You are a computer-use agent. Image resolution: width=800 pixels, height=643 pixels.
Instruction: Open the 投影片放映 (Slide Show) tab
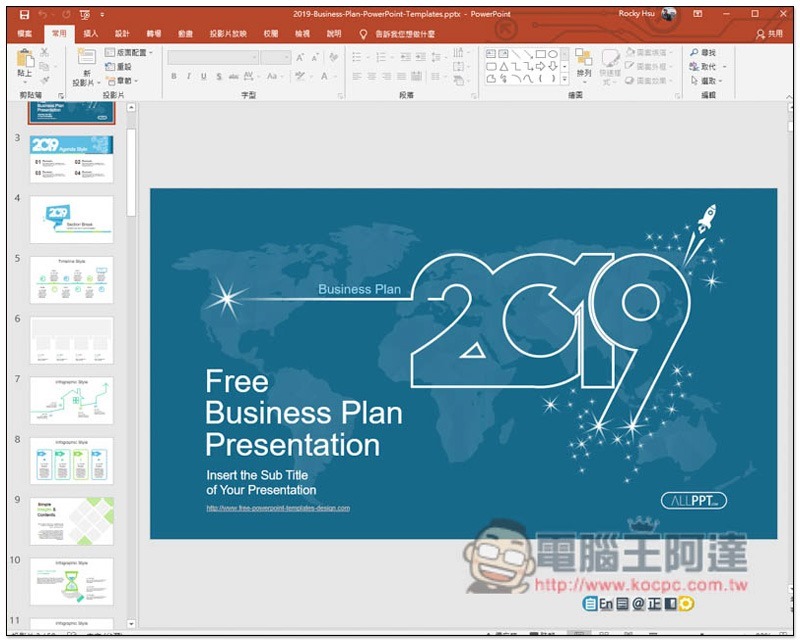228,34
